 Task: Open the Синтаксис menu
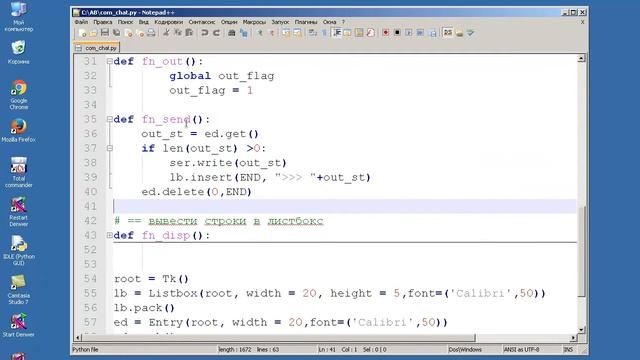point(202,22)
